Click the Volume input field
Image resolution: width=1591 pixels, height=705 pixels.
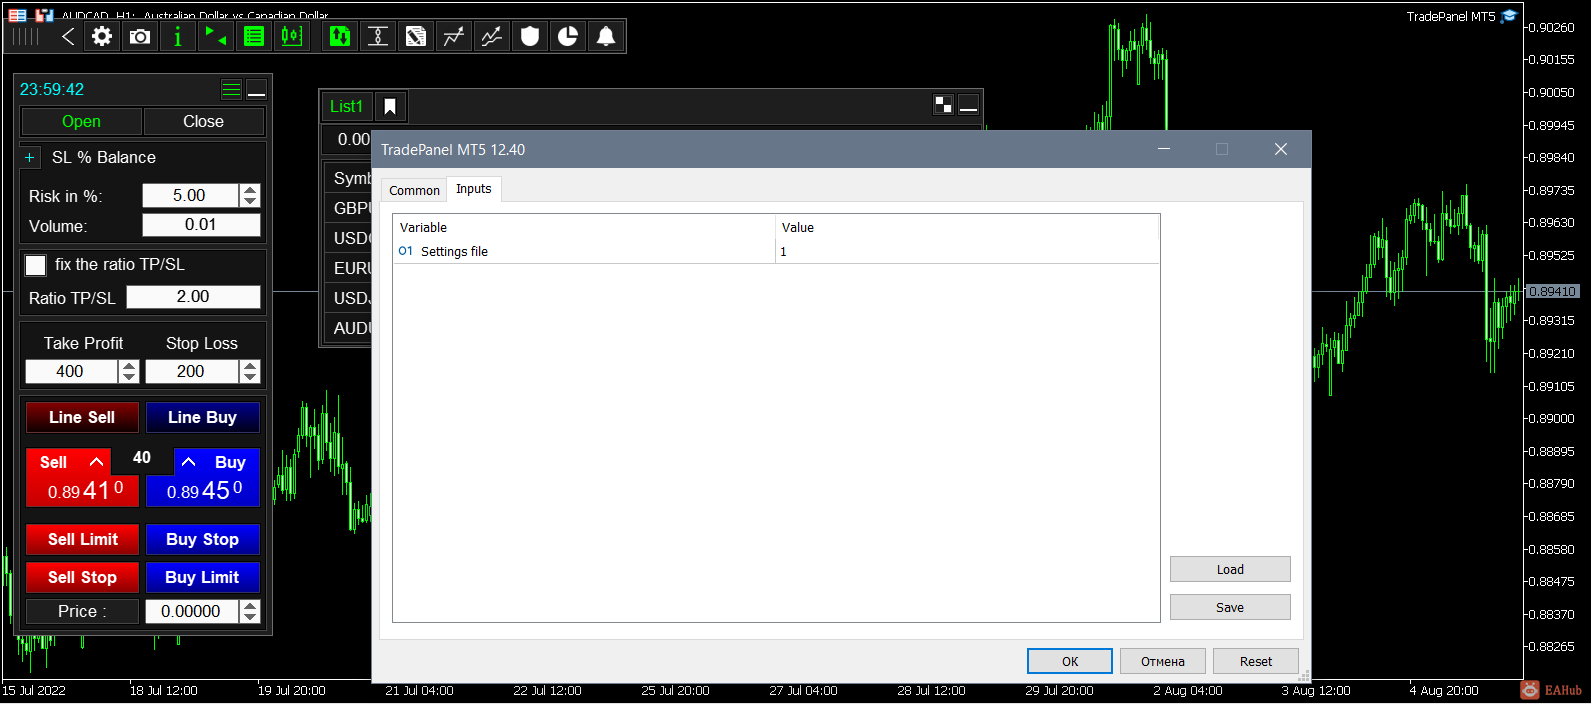[x=201, y=225]
